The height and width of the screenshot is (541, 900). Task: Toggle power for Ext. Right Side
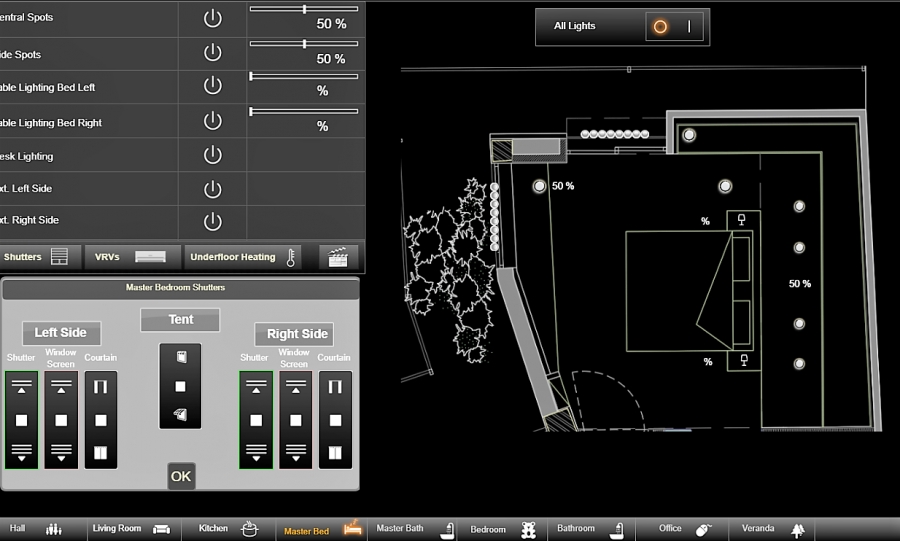click(x=212, y=221)
